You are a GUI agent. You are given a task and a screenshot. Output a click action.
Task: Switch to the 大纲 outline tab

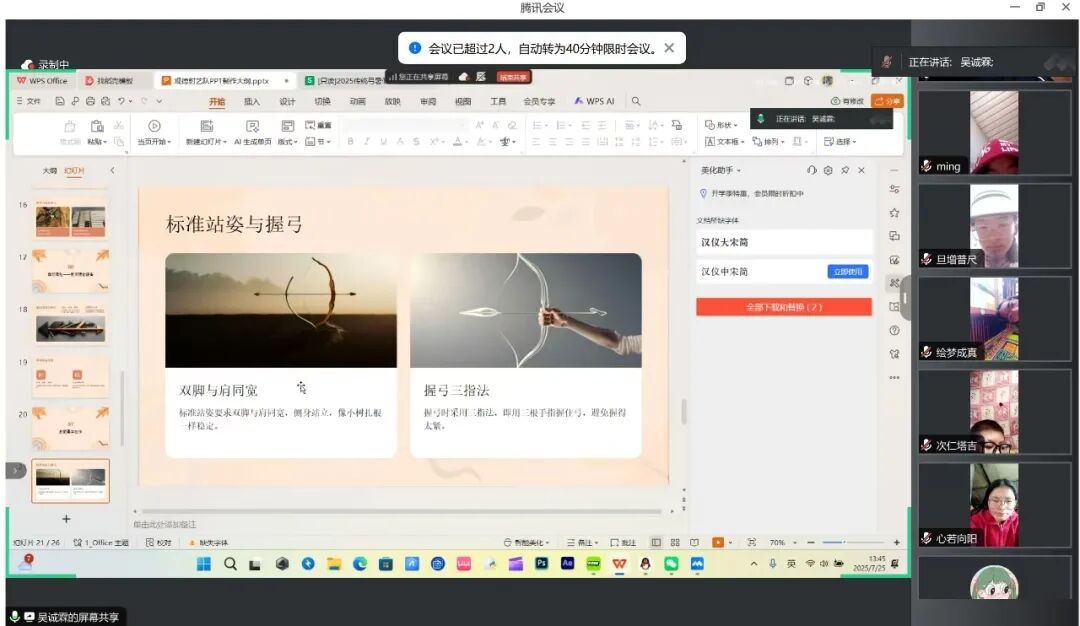50,170
